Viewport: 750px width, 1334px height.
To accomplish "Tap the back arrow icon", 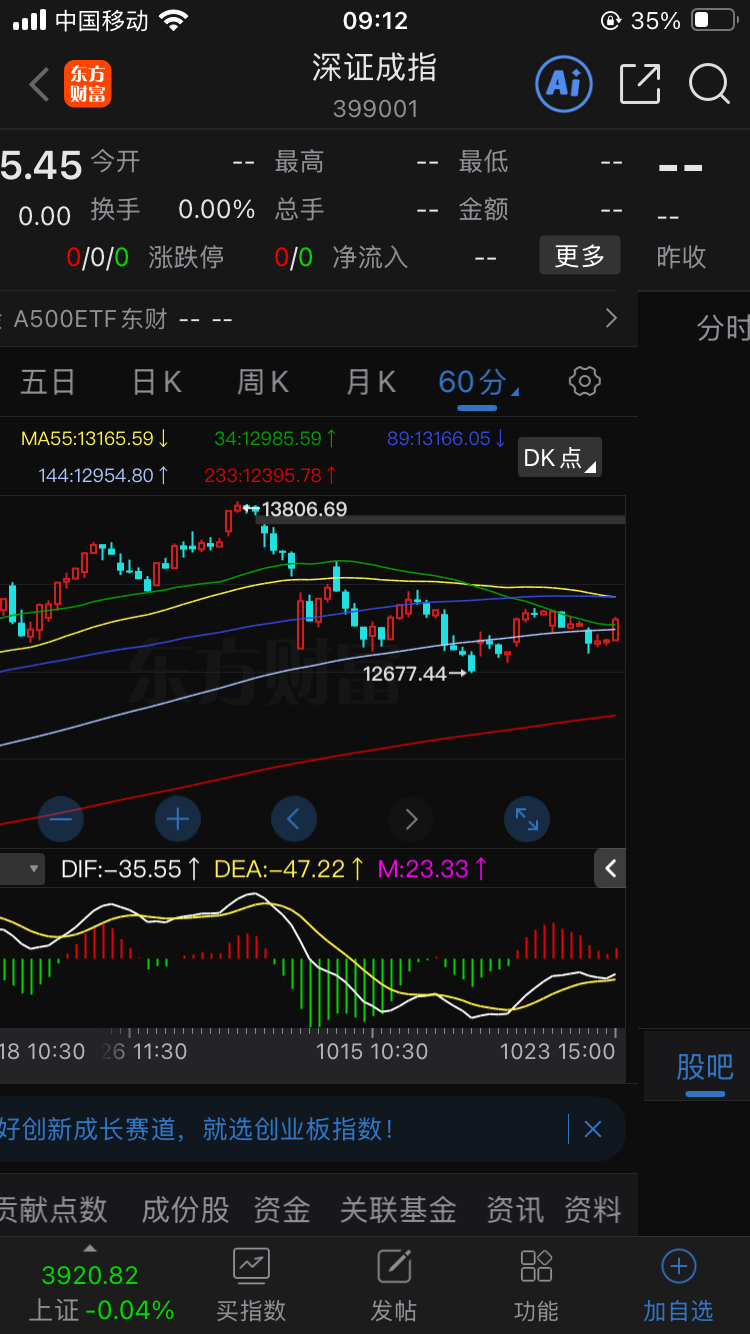I will click(39, 85).
